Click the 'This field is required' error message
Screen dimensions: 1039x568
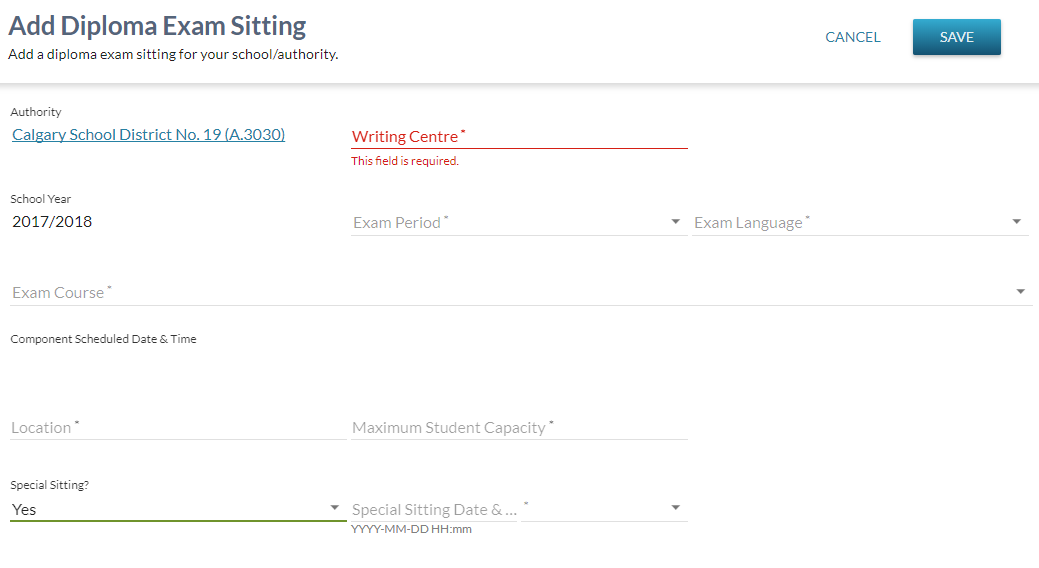(405, 161)
